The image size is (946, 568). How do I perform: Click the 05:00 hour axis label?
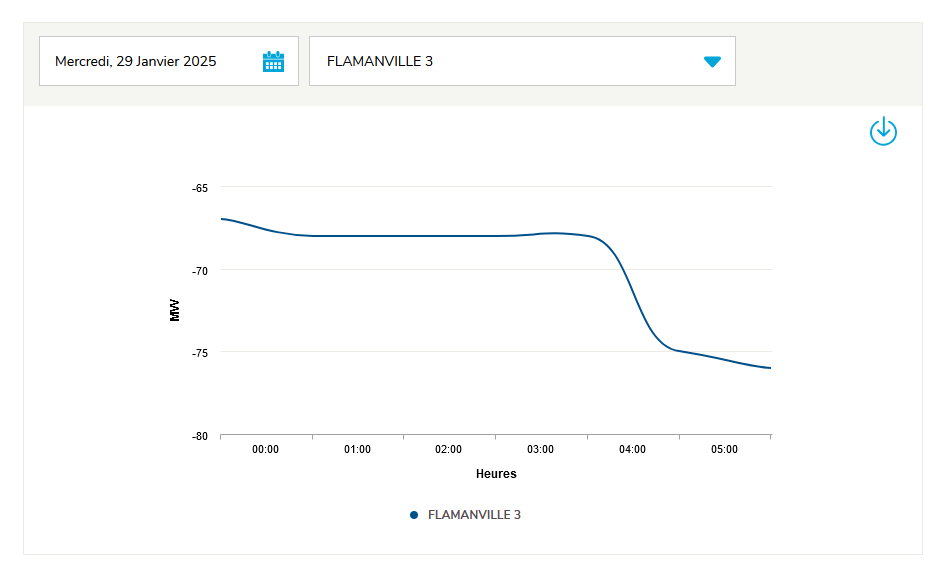pyautogui.click(x=725, y=450)
